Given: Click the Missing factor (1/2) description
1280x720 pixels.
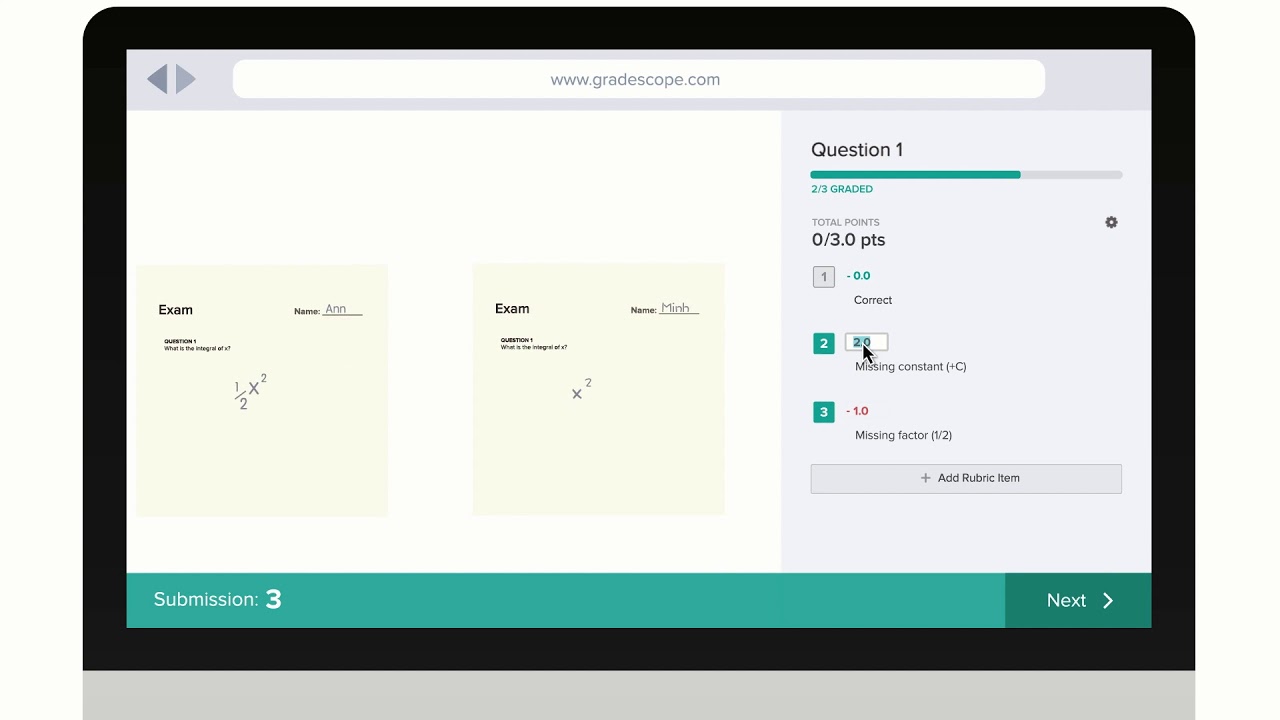Looking at the screenshot, I should pyautogui.click(x=903, y=435).
